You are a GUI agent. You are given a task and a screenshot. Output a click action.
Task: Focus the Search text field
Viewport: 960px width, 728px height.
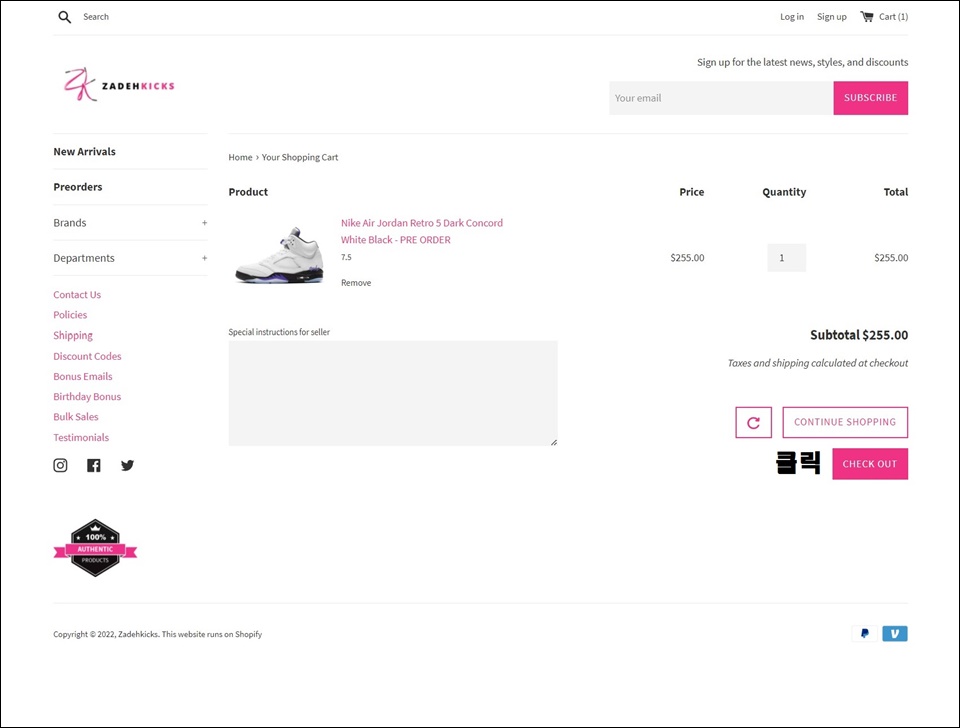point(96,17)
